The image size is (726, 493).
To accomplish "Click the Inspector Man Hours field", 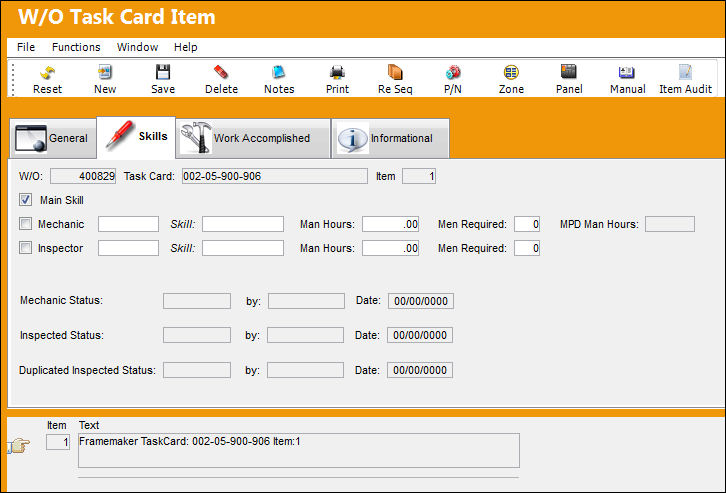I will pos(391,248).
